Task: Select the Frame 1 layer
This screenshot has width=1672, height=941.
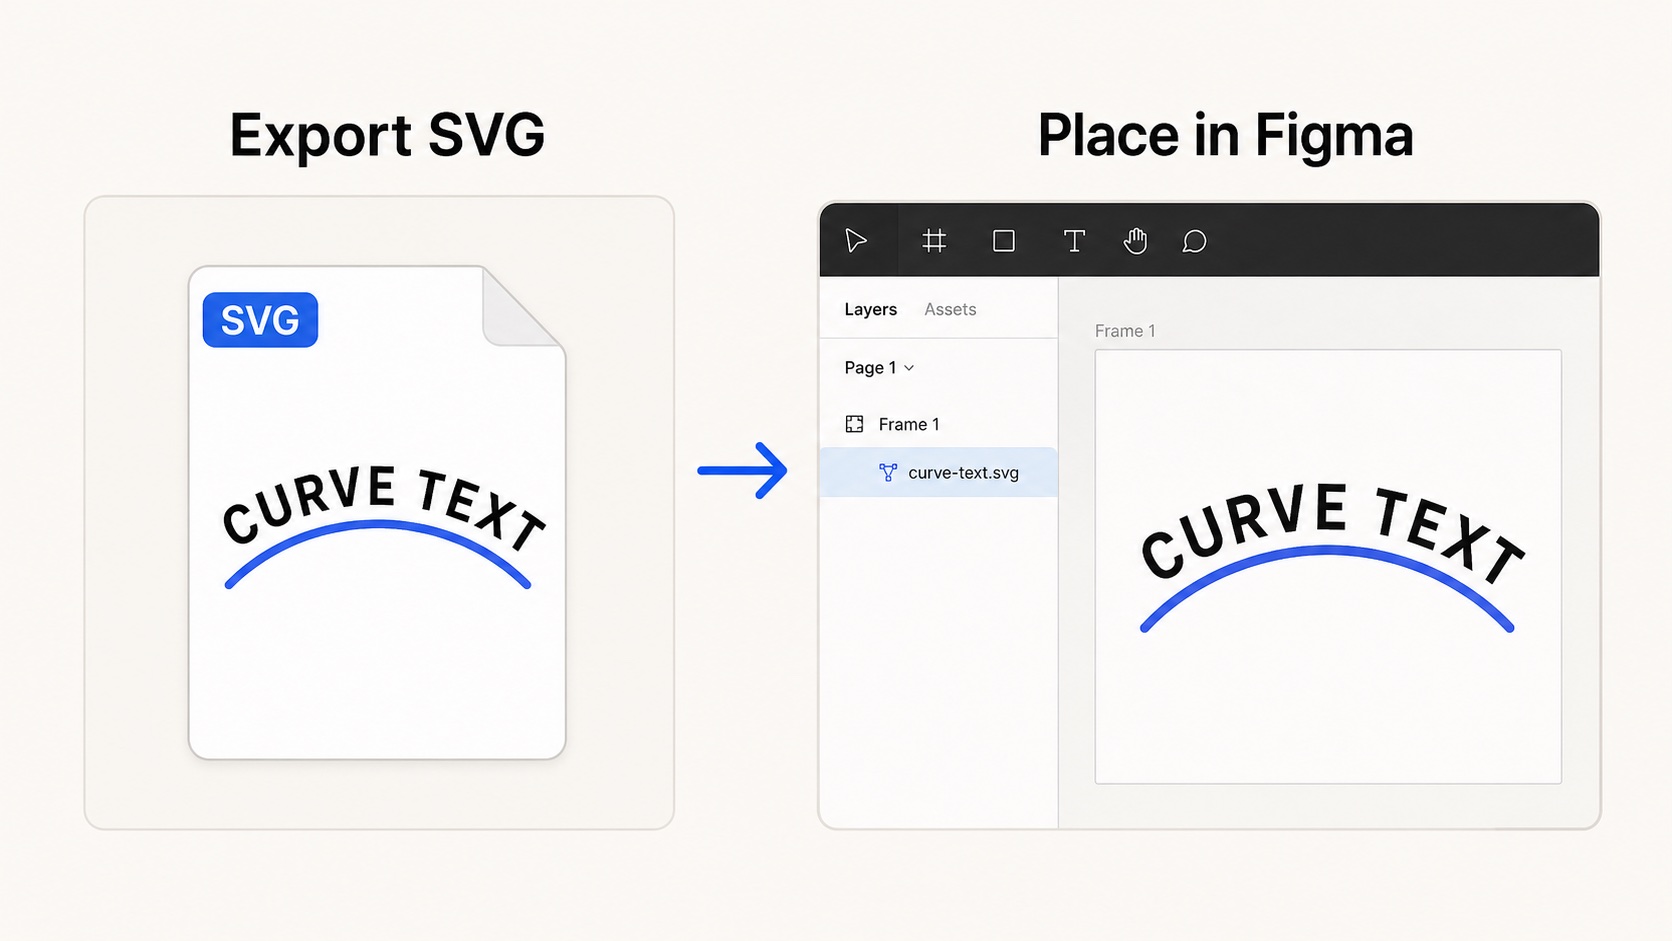Action: coord(938,424)
